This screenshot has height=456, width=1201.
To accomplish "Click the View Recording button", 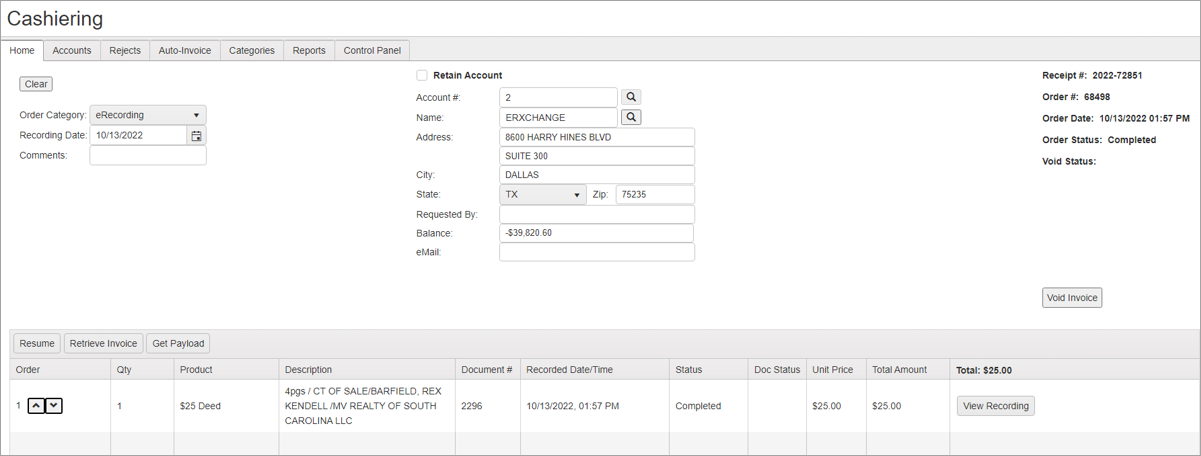I will click(x=995, y=406).
